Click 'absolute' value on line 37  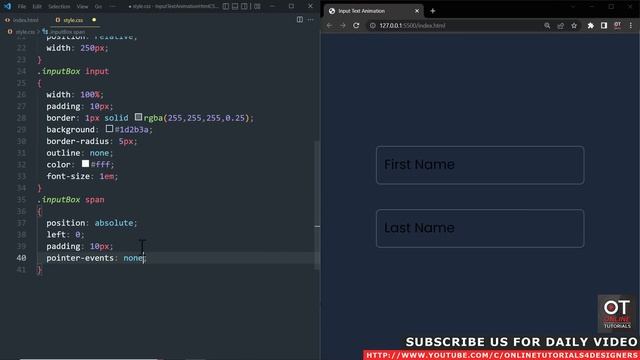(114, 223)
